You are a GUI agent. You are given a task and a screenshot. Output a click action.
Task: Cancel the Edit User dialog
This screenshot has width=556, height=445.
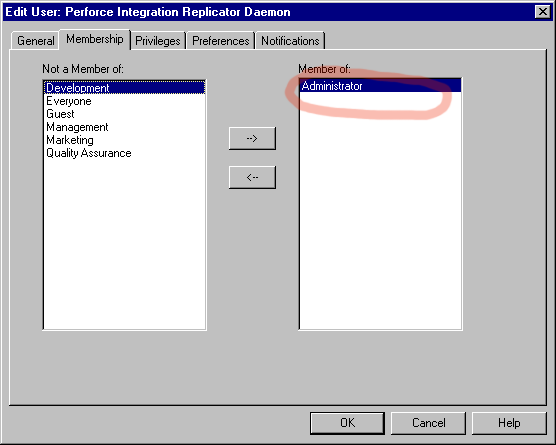428,423
